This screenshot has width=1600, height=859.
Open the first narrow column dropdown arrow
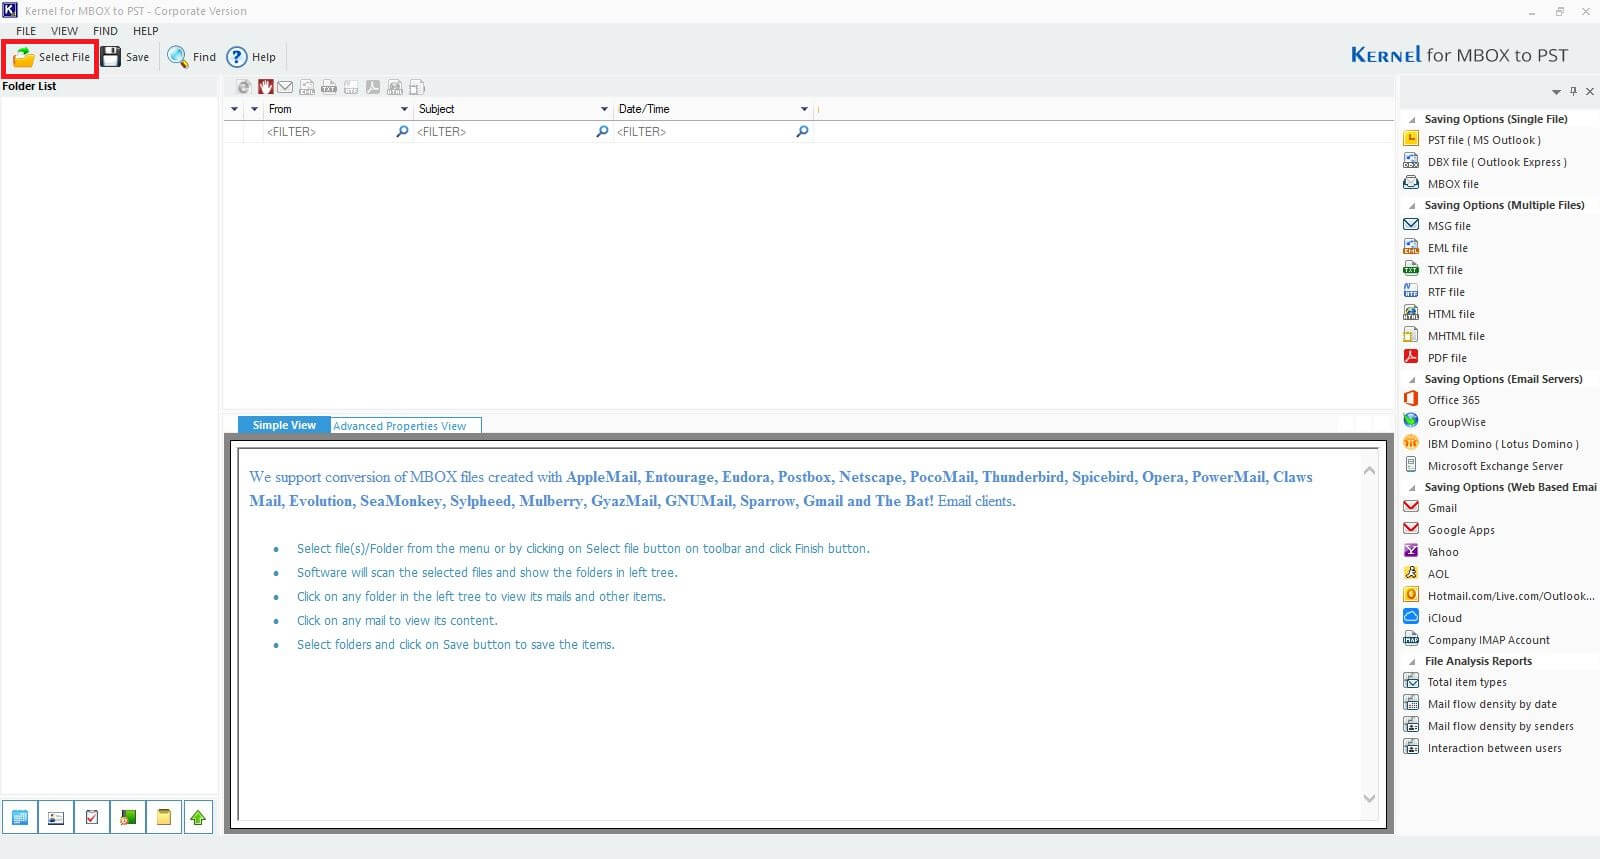[x=234, y=109]
